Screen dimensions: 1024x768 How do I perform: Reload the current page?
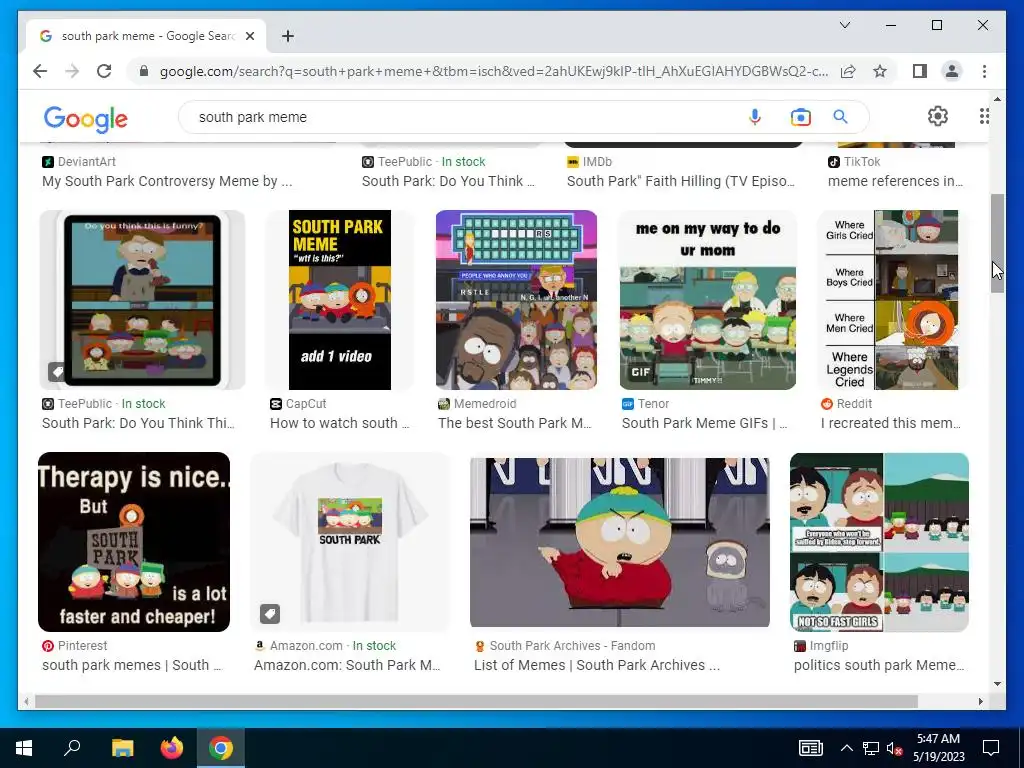point(104,71)
